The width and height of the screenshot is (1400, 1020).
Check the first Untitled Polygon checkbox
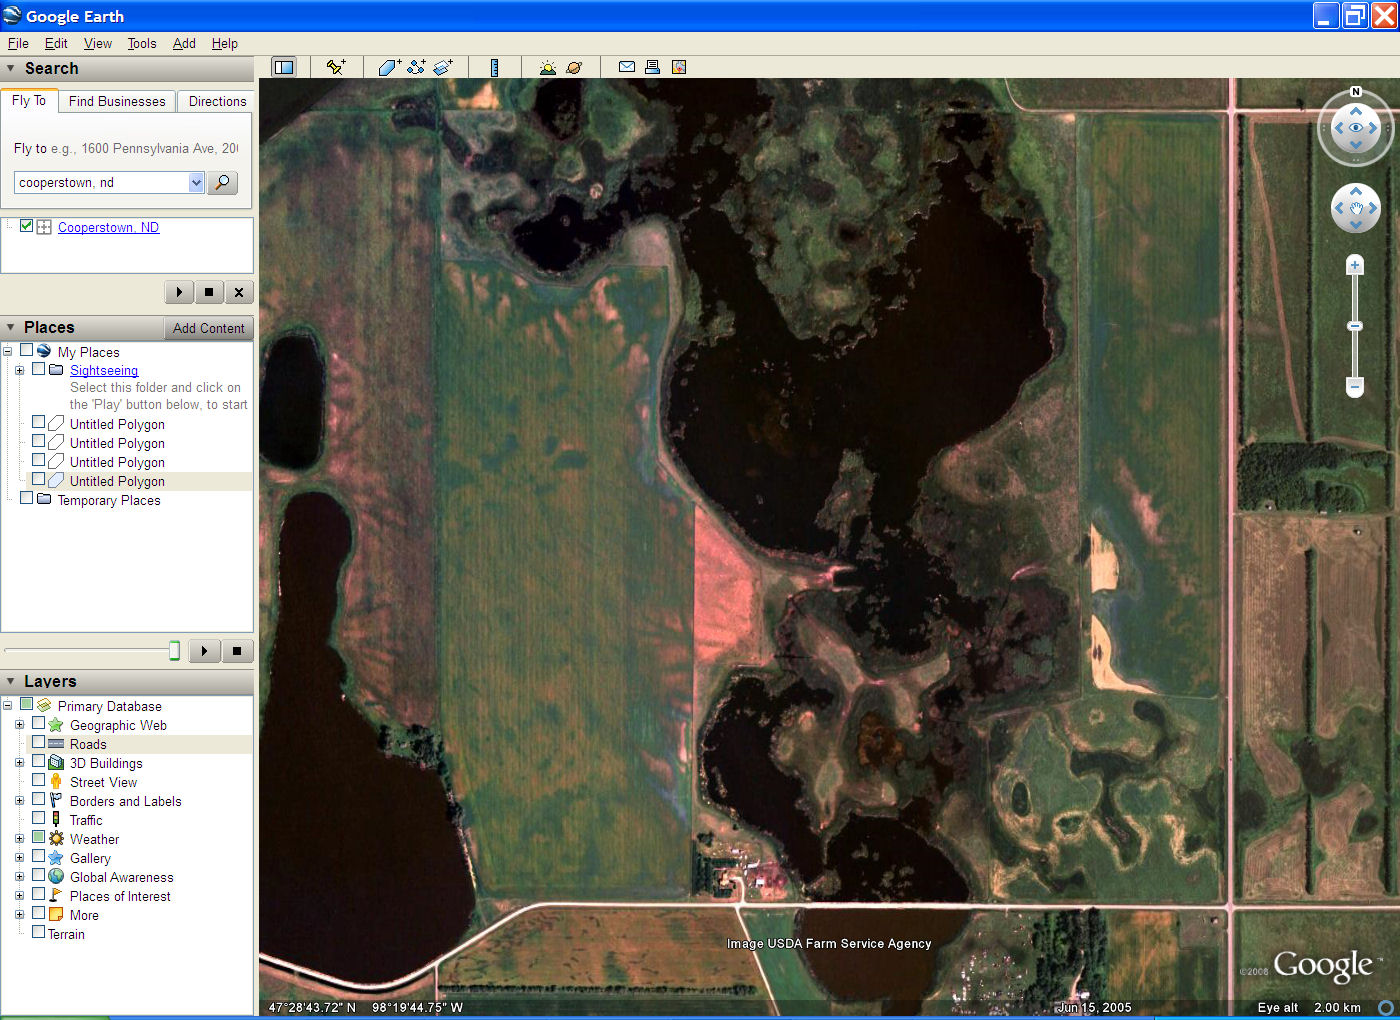coord(39,422)
